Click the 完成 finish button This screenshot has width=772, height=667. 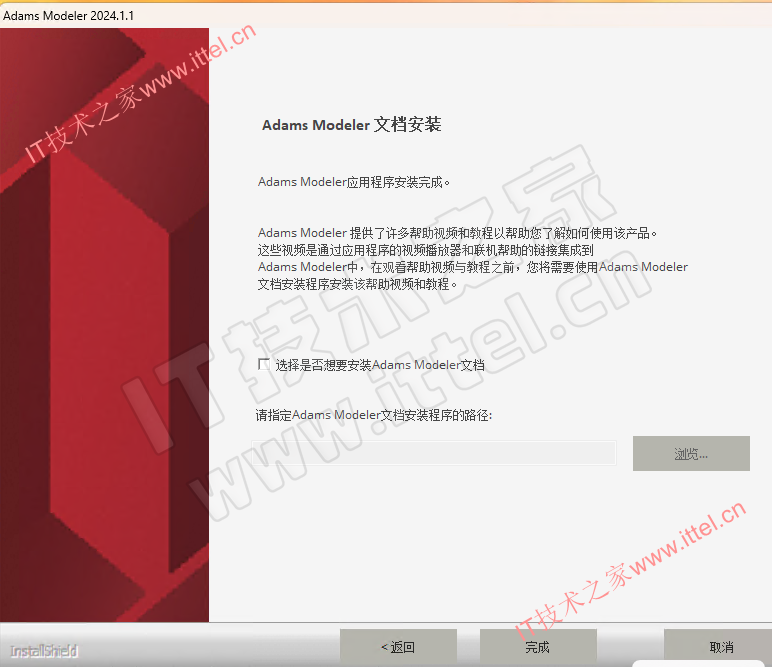(x=538, y=646)
